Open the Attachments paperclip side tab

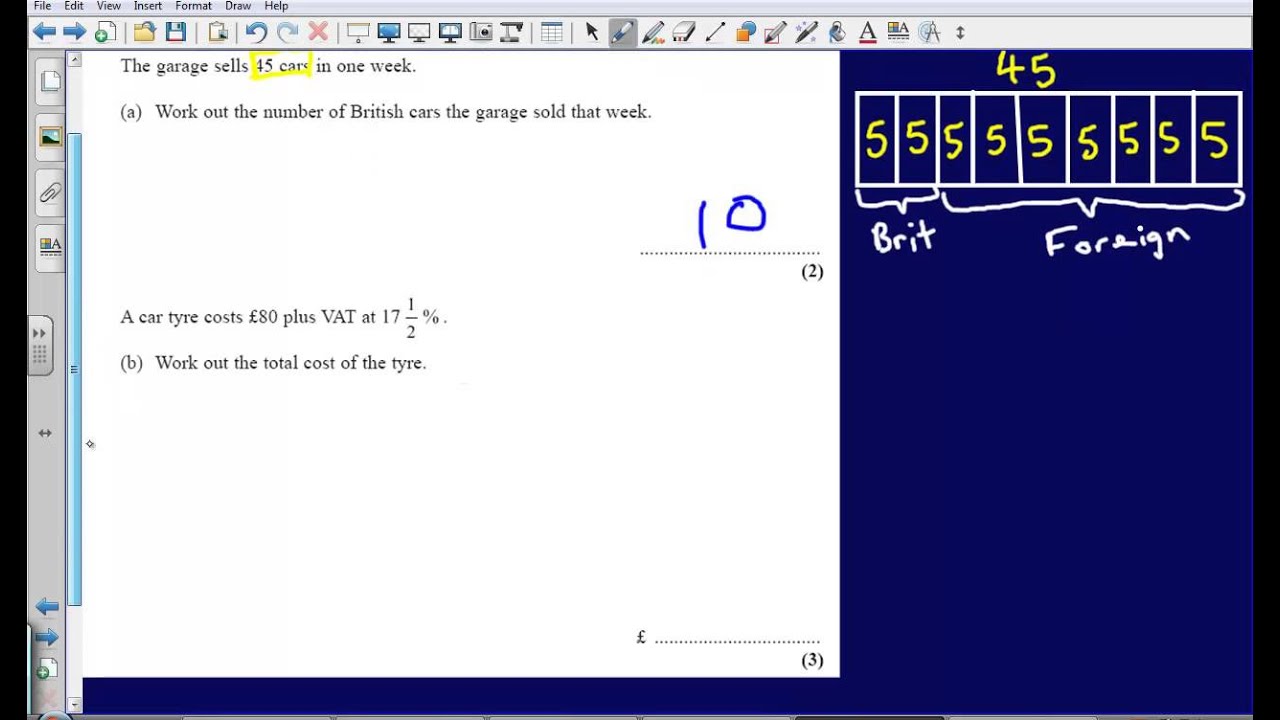[x=50, y=192]
